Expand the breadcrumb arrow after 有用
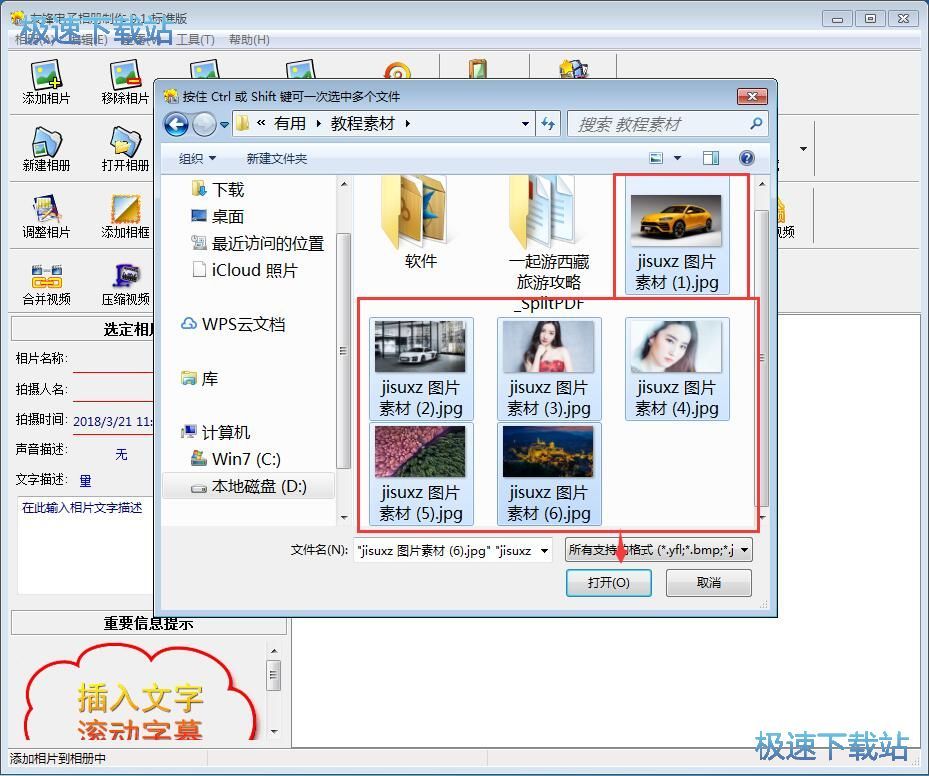The image size is (929, 776). 319,124
